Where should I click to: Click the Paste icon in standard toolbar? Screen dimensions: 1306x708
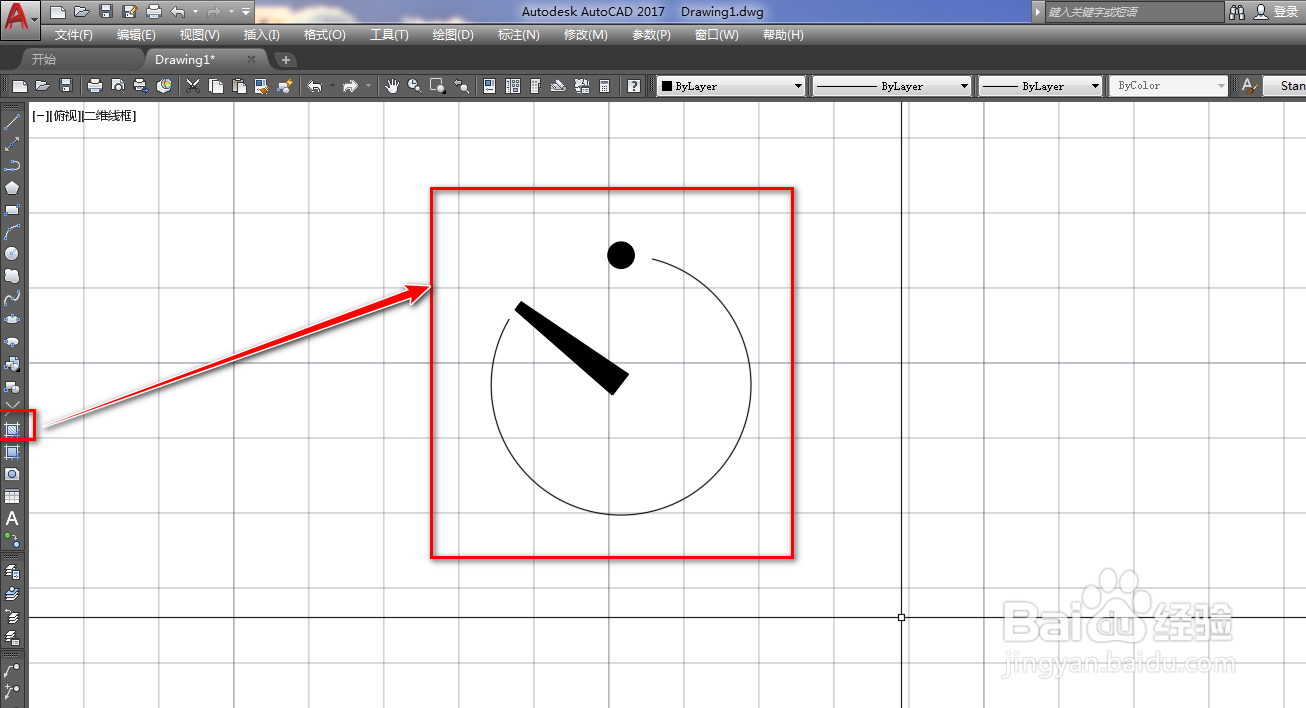[x=238, y=86]
